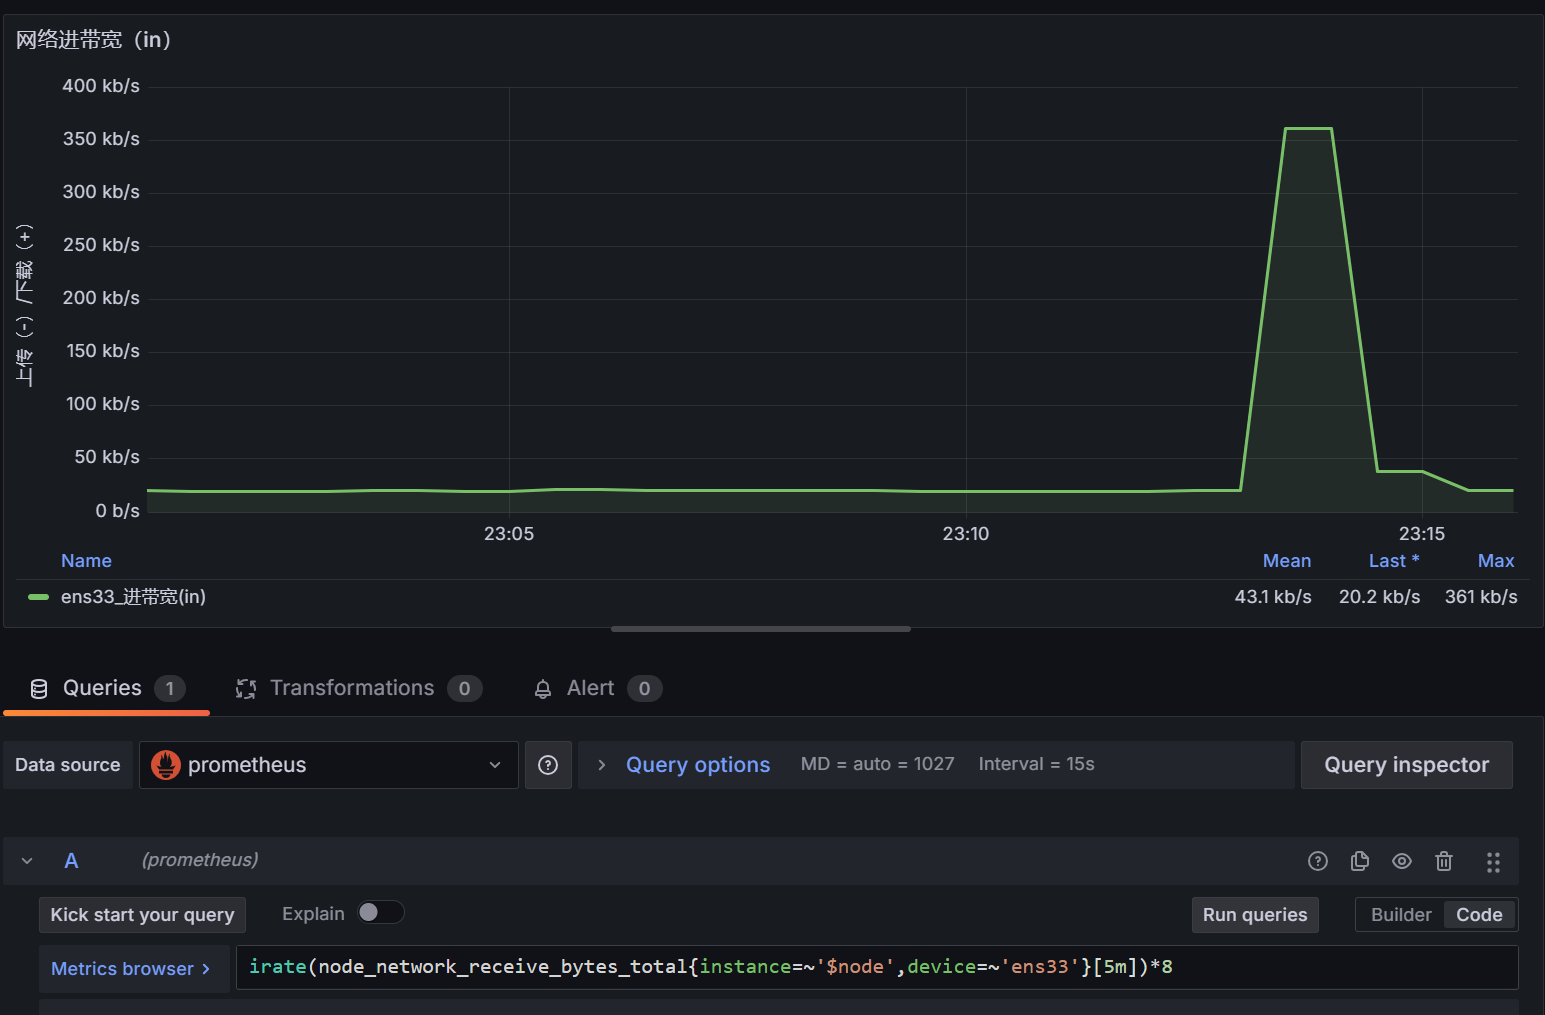Viewport: 1545px width, 1015px height.
Task: Click the 20.2 kb/s Last value
Action: coord(1379,597)
